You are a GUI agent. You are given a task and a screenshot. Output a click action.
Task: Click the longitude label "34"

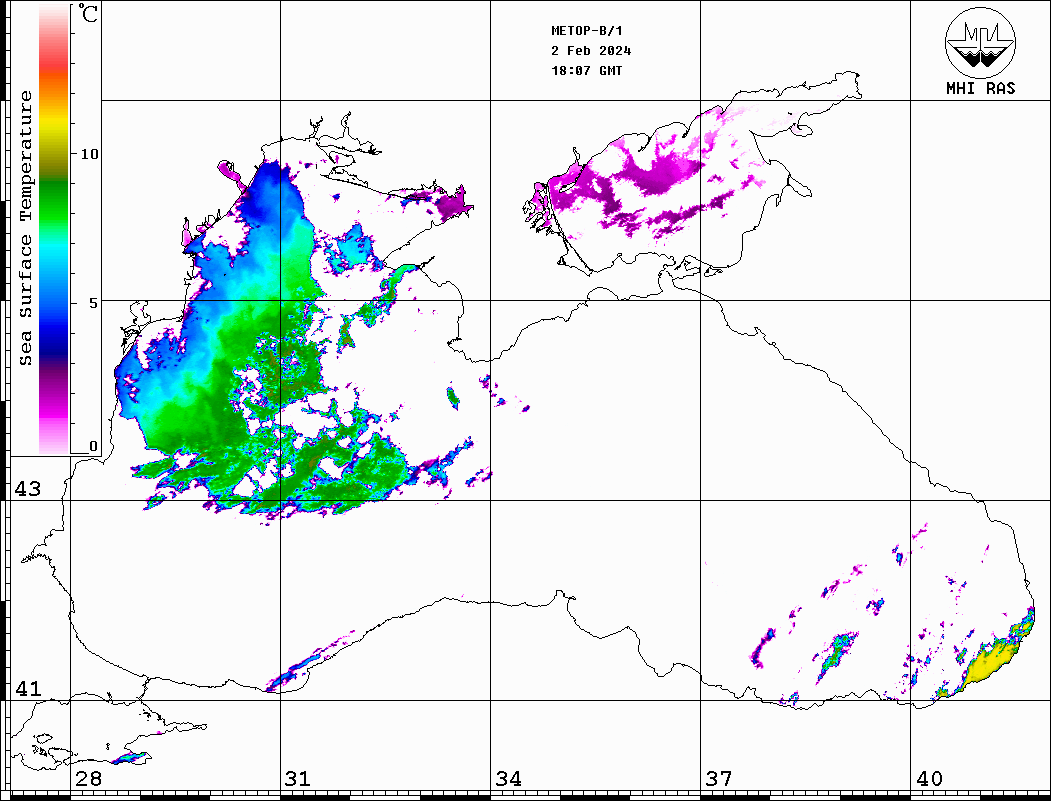coord(508,778)
